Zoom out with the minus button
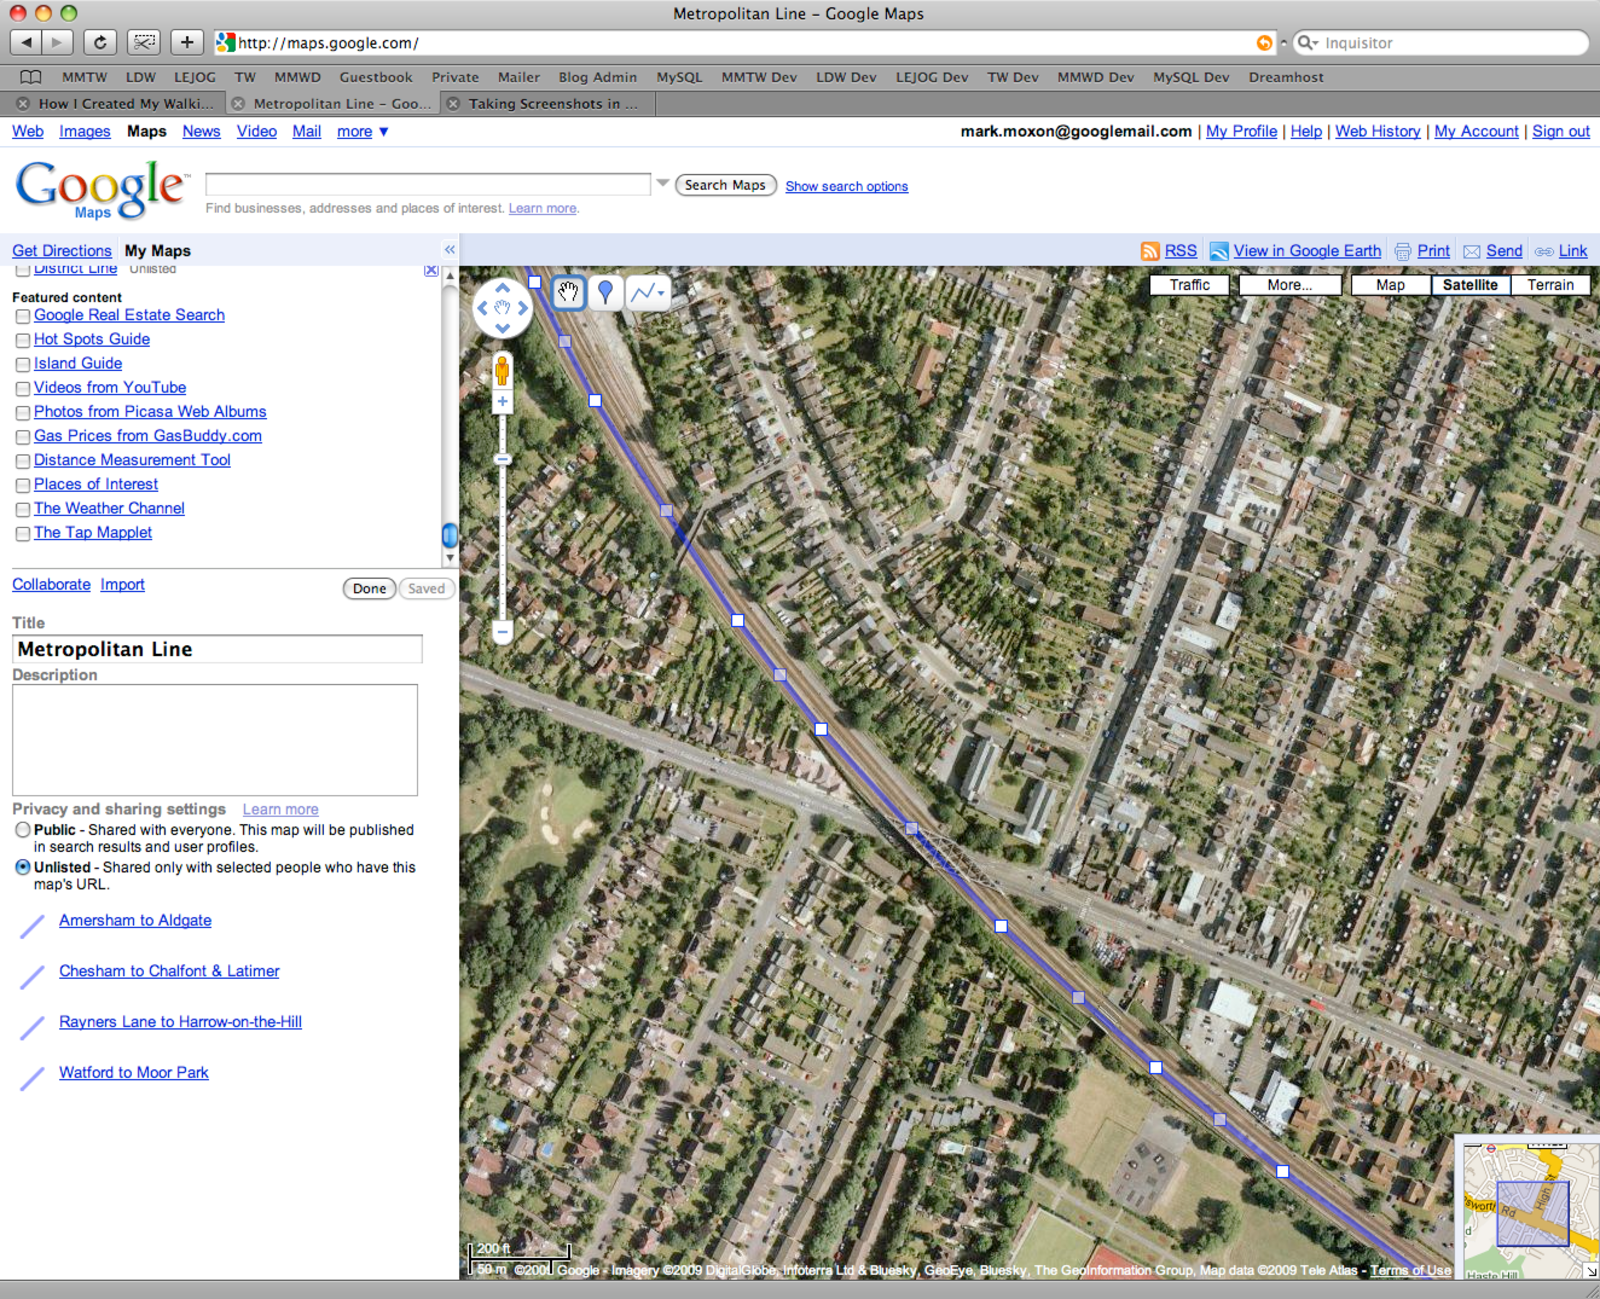 pyautogui.click(x=502, y=632)
